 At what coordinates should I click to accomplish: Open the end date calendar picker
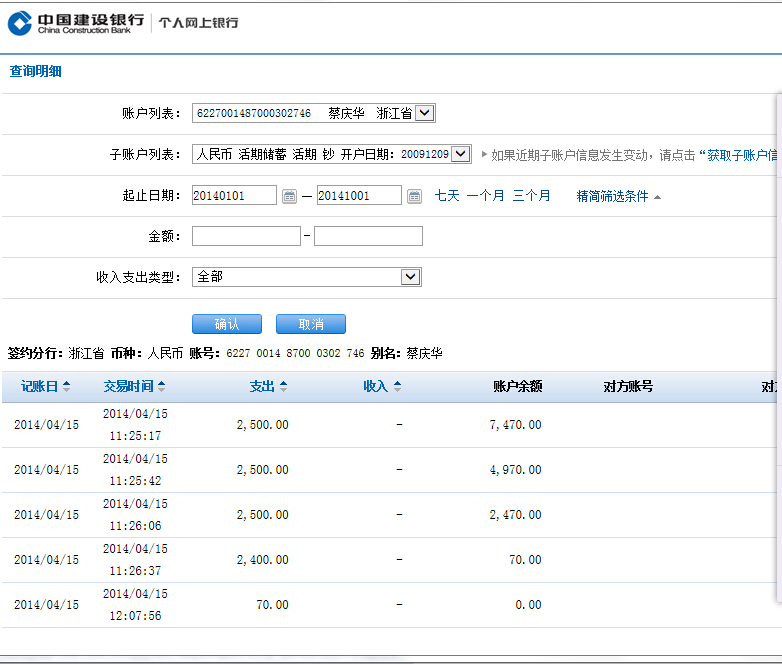(414, 196)
